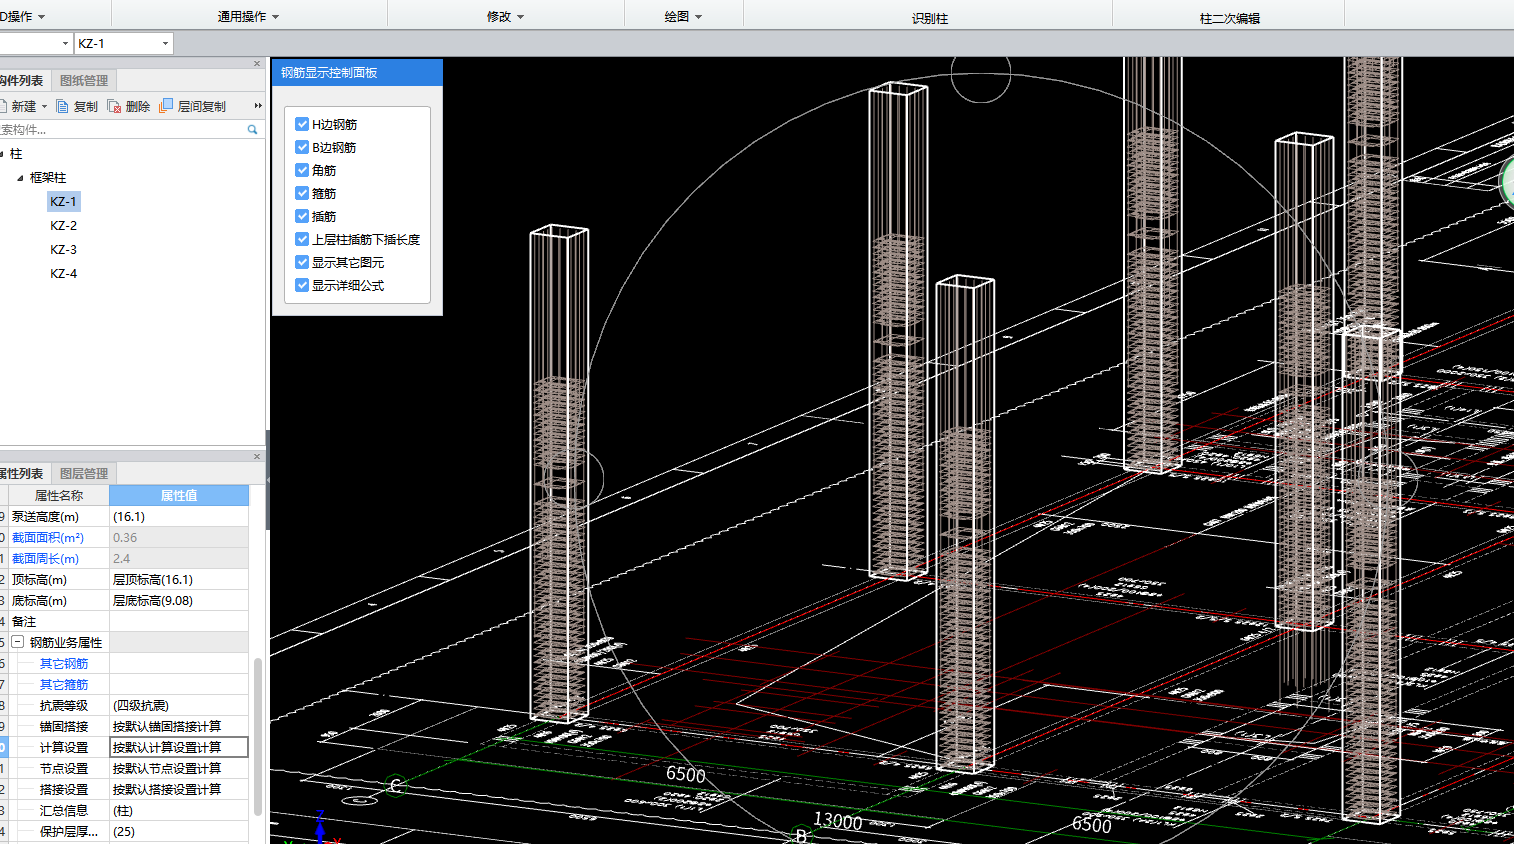The width and height of the screenshot is (1514, 844).
Task: Collapse the 框架柱 tree node
Action: tap(20, 178)
